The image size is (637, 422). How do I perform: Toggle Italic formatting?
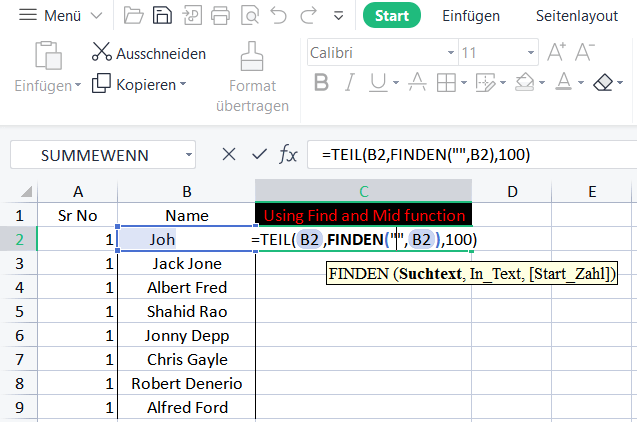point(349,82)
